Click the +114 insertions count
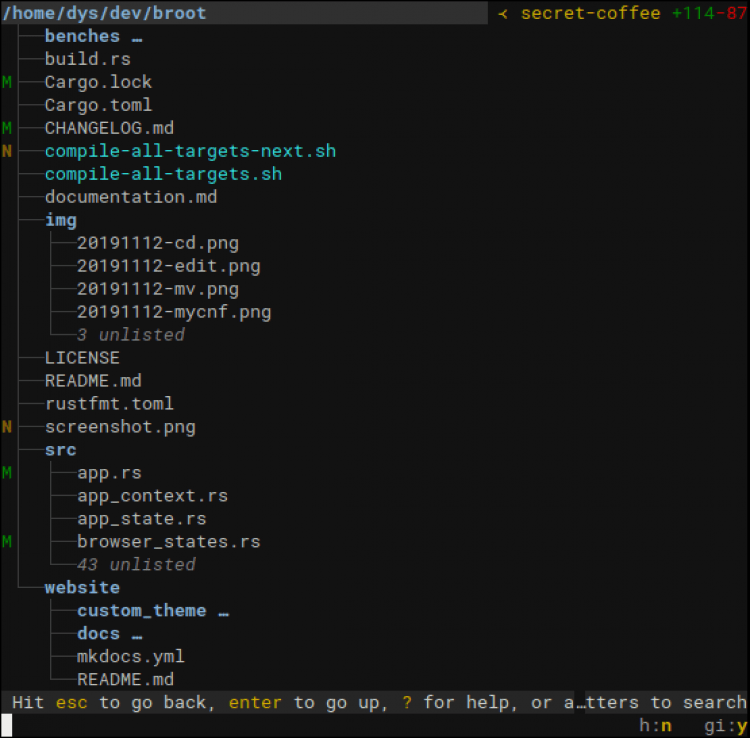Screen dimensions: 750x738 (693, 13)
